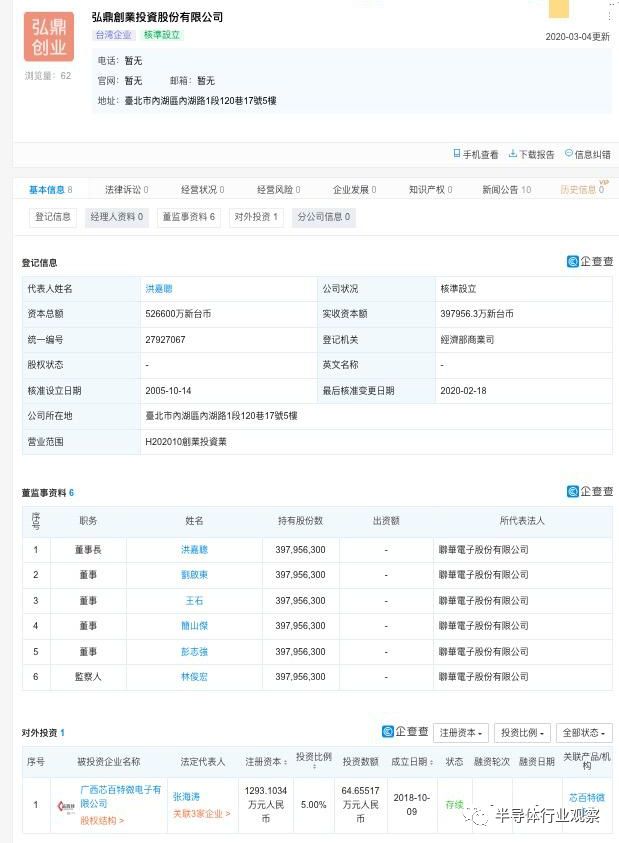
Task: Open director 王石 link in row 3
Action: pyautogui.click(x=194, y=601)
